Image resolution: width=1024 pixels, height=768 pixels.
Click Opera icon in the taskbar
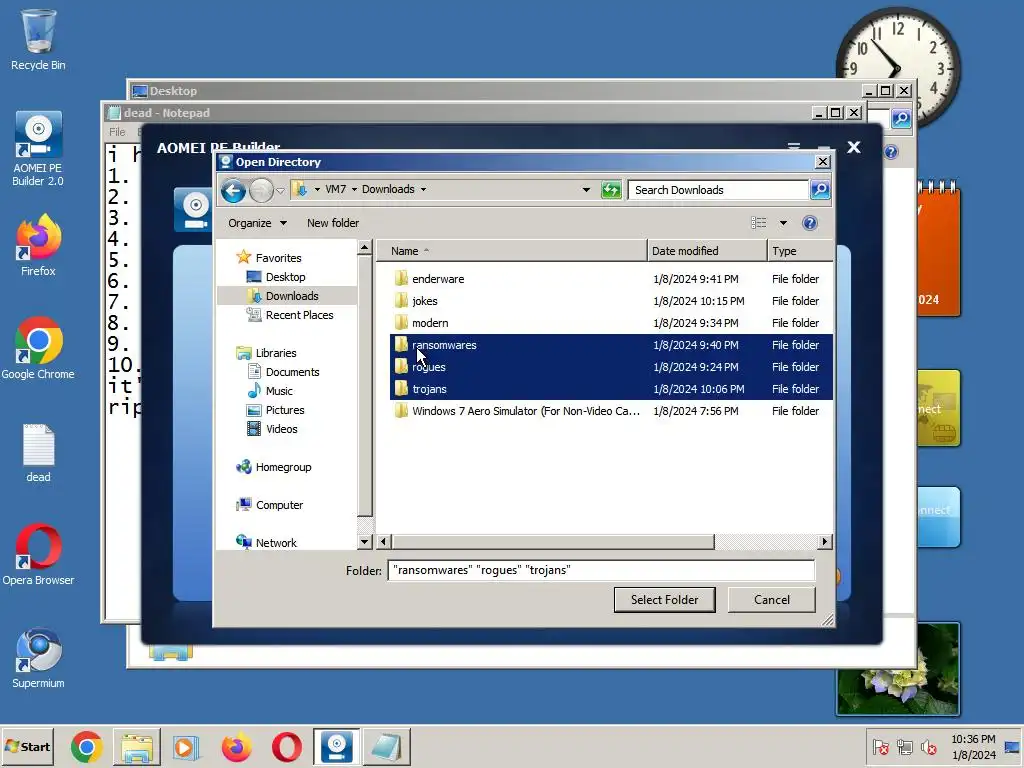287,747
